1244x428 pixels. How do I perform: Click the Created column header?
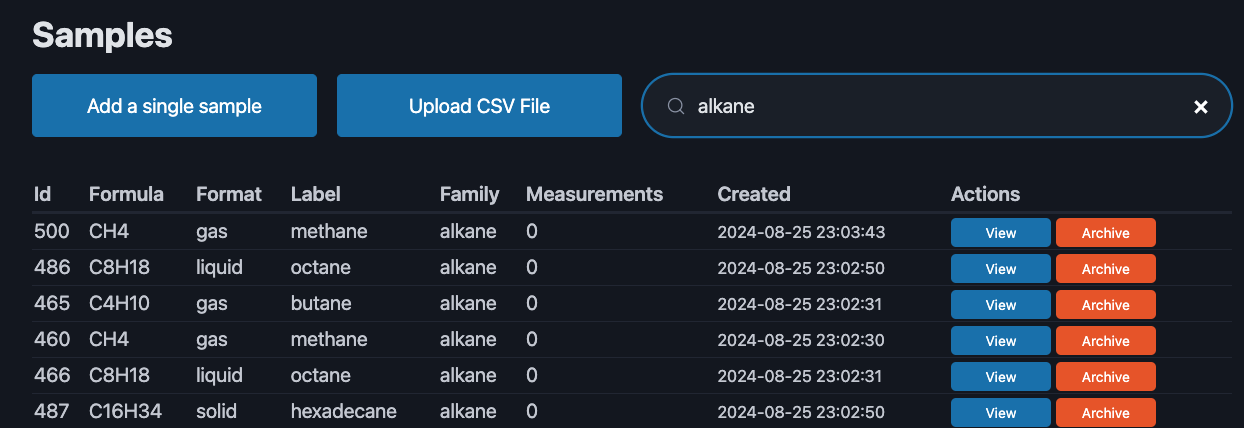(754, 194)
